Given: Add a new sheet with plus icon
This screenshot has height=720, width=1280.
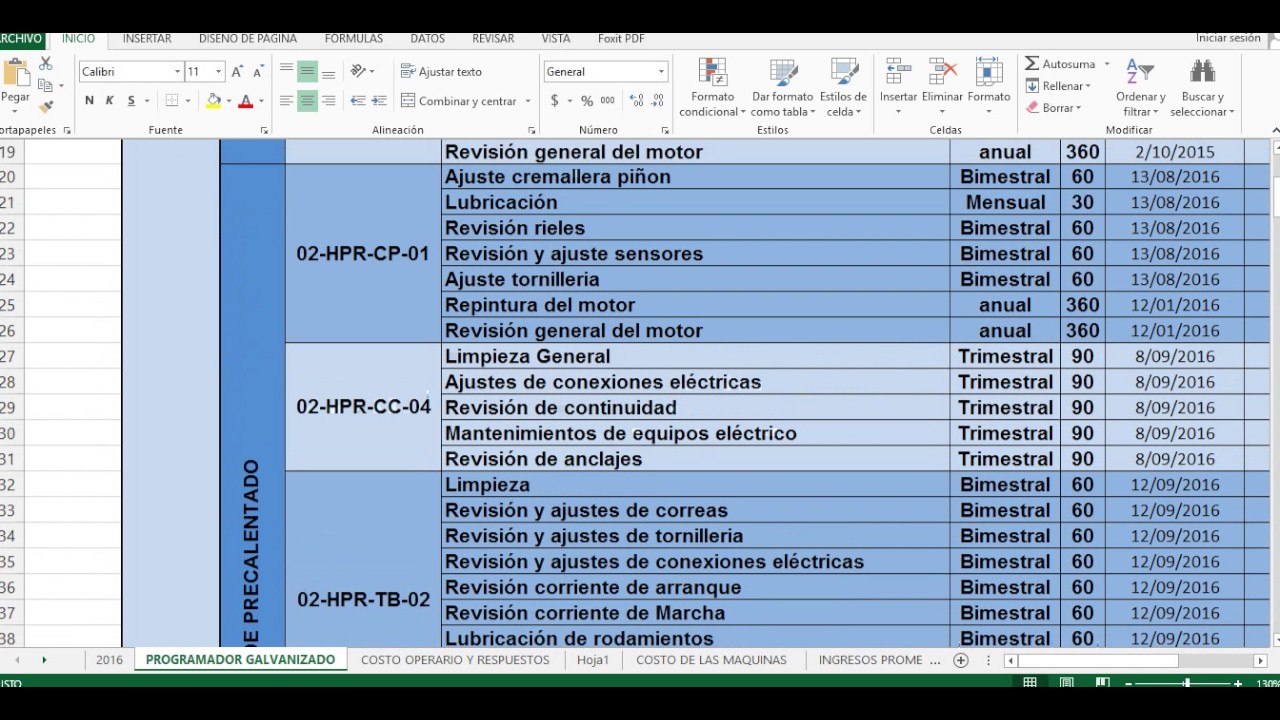Looking at the screenshot, I should 961,660.
